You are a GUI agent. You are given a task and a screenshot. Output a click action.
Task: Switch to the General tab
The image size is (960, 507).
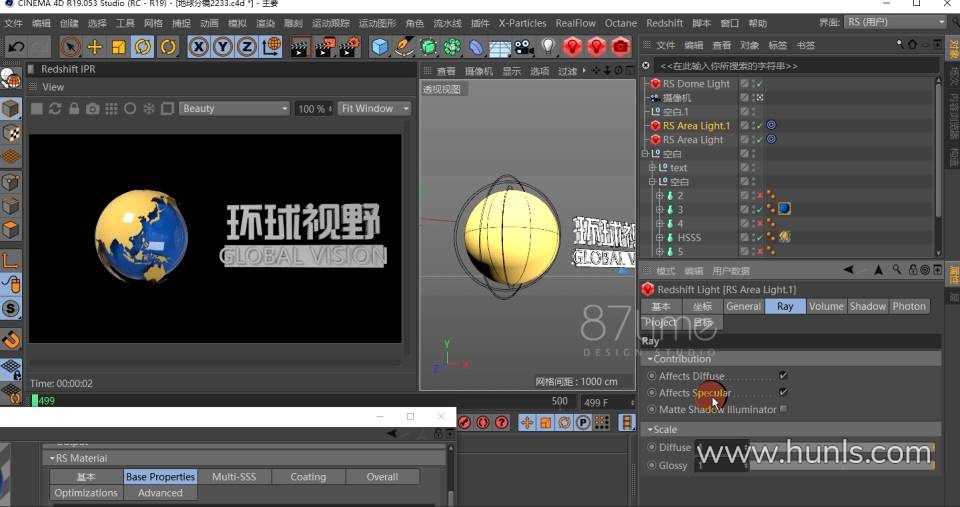743,306
